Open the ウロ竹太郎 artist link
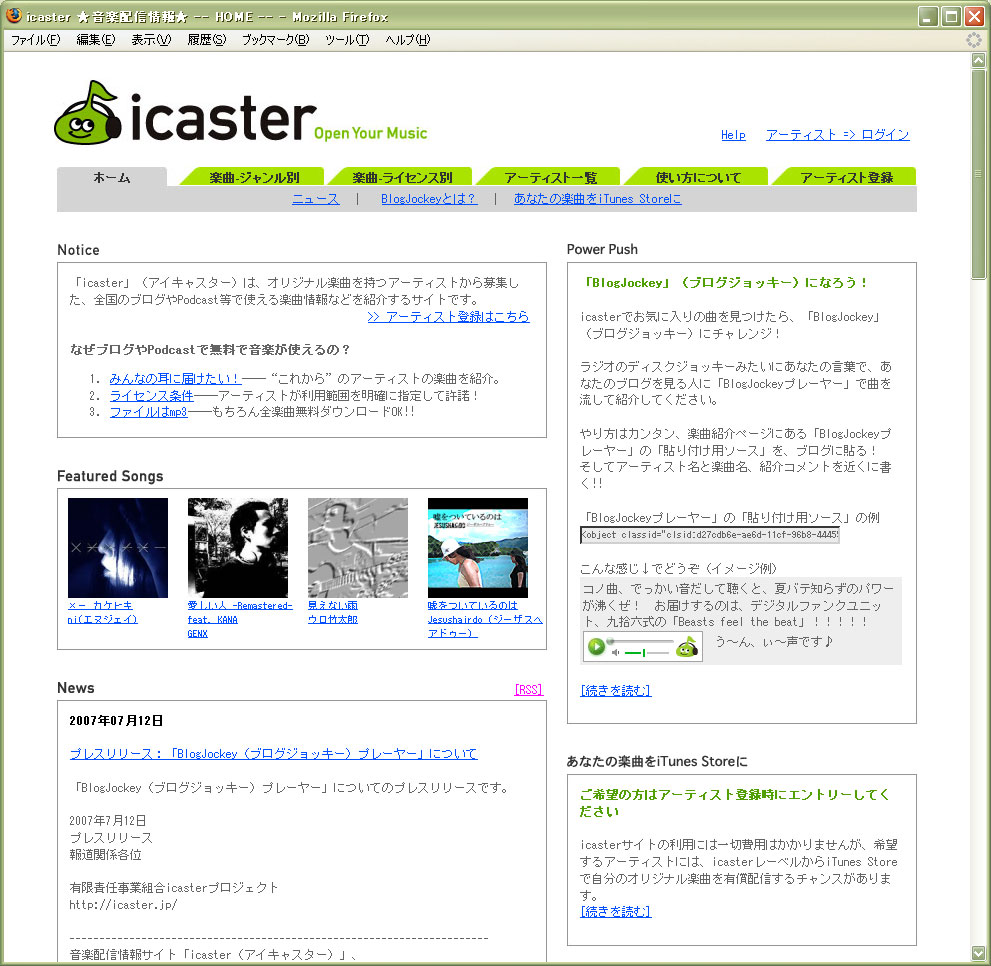991x966 pixels. tap(332, 620)
